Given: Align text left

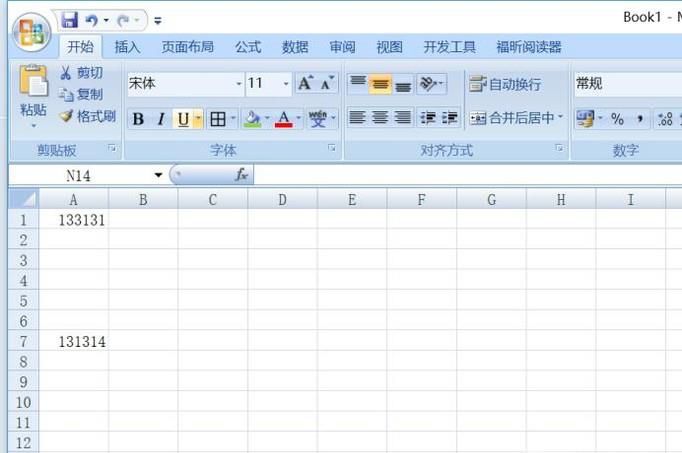Looking at the screenshot, I should pyautogui.click(x=358, y=118).
